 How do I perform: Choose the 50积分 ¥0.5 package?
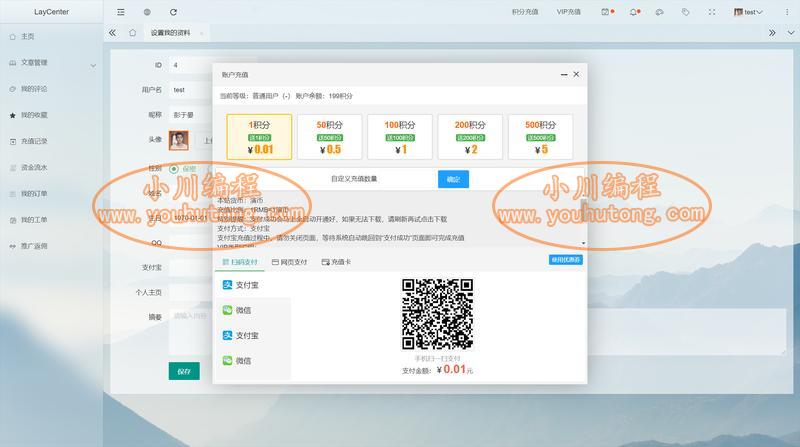click(330, 137)
